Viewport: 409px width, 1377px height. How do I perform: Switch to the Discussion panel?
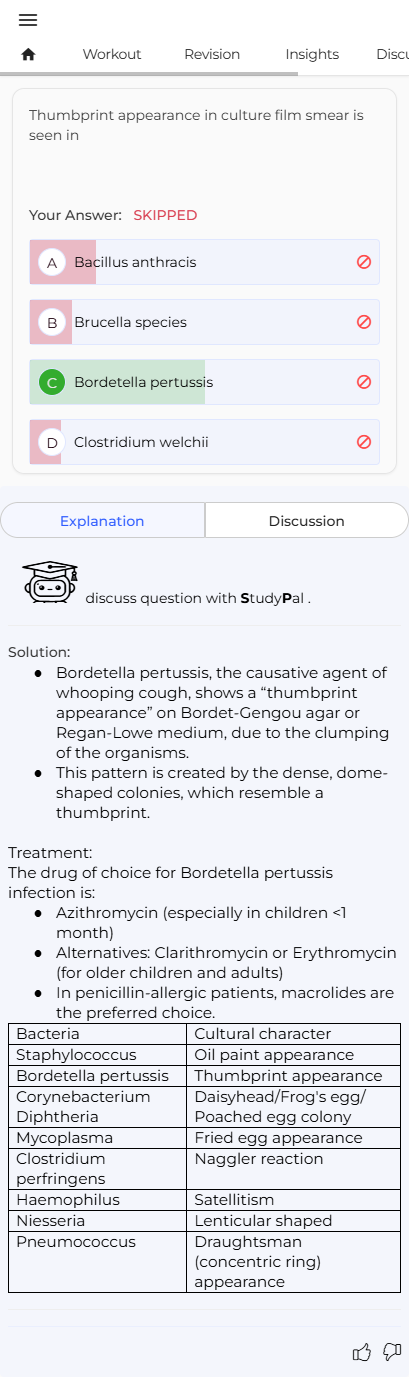pyautogui.click(x=306, y=521)
